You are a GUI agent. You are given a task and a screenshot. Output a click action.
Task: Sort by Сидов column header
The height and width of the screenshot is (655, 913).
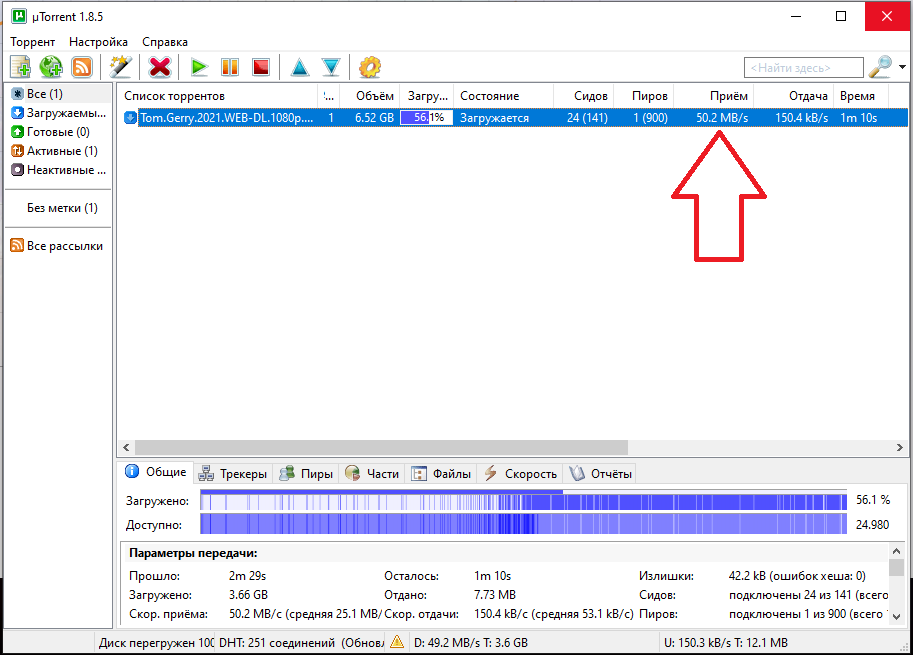(584, 96)
